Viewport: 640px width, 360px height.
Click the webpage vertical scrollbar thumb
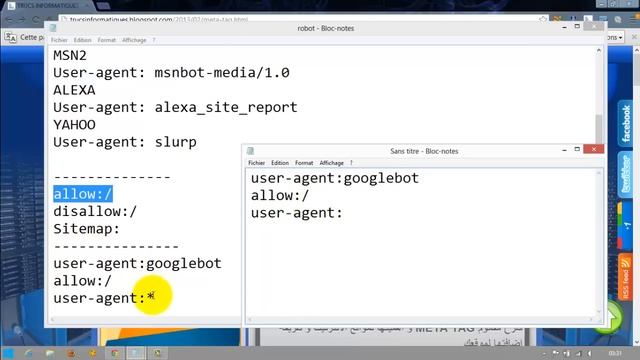[x=637, y=69]
